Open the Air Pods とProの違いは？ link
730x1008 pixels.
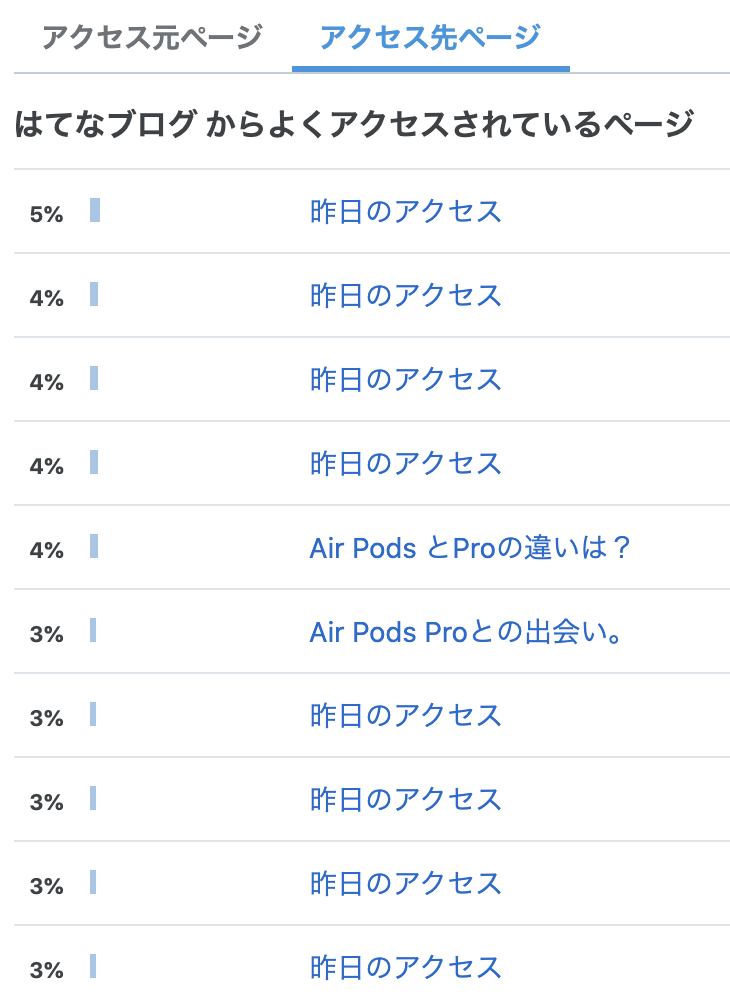click(471, 548)
